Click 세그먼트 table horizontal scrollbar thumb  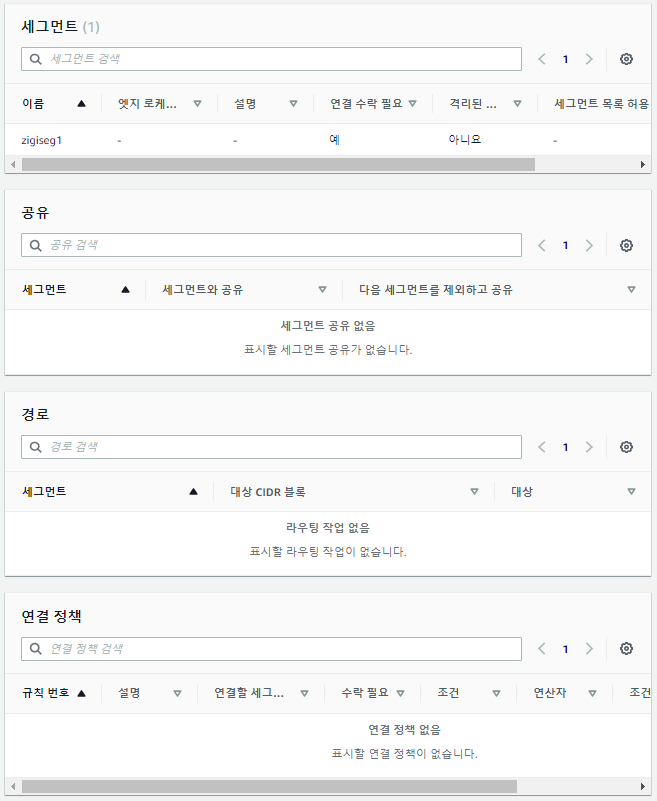pos(278,164)
